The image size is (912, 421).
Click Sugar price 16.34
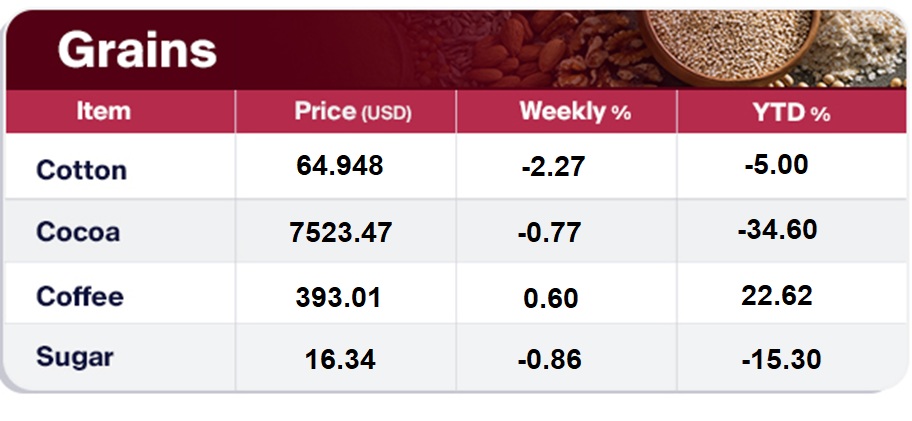pyautogui.click(x=340, y=359)
